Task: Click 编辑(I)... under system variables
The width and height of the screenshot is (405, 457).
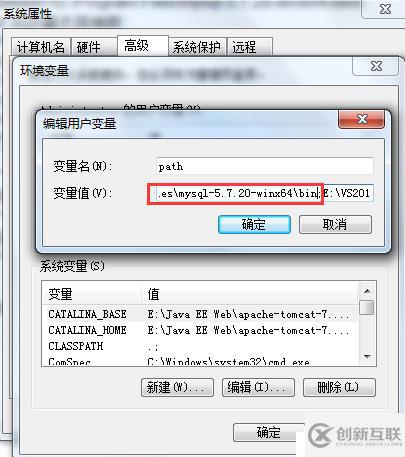Action: point(258,387)
